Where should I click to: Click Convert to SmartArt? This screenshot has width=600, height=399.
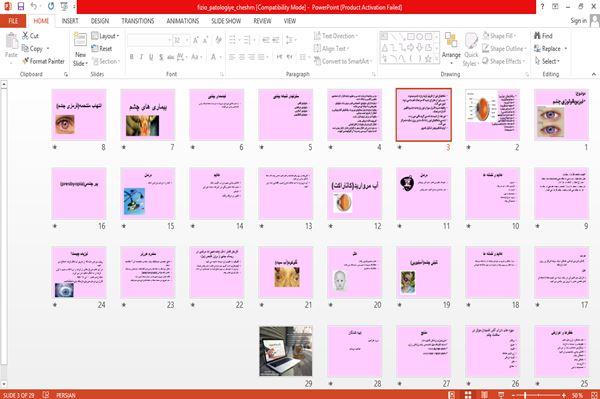point(343,61)
